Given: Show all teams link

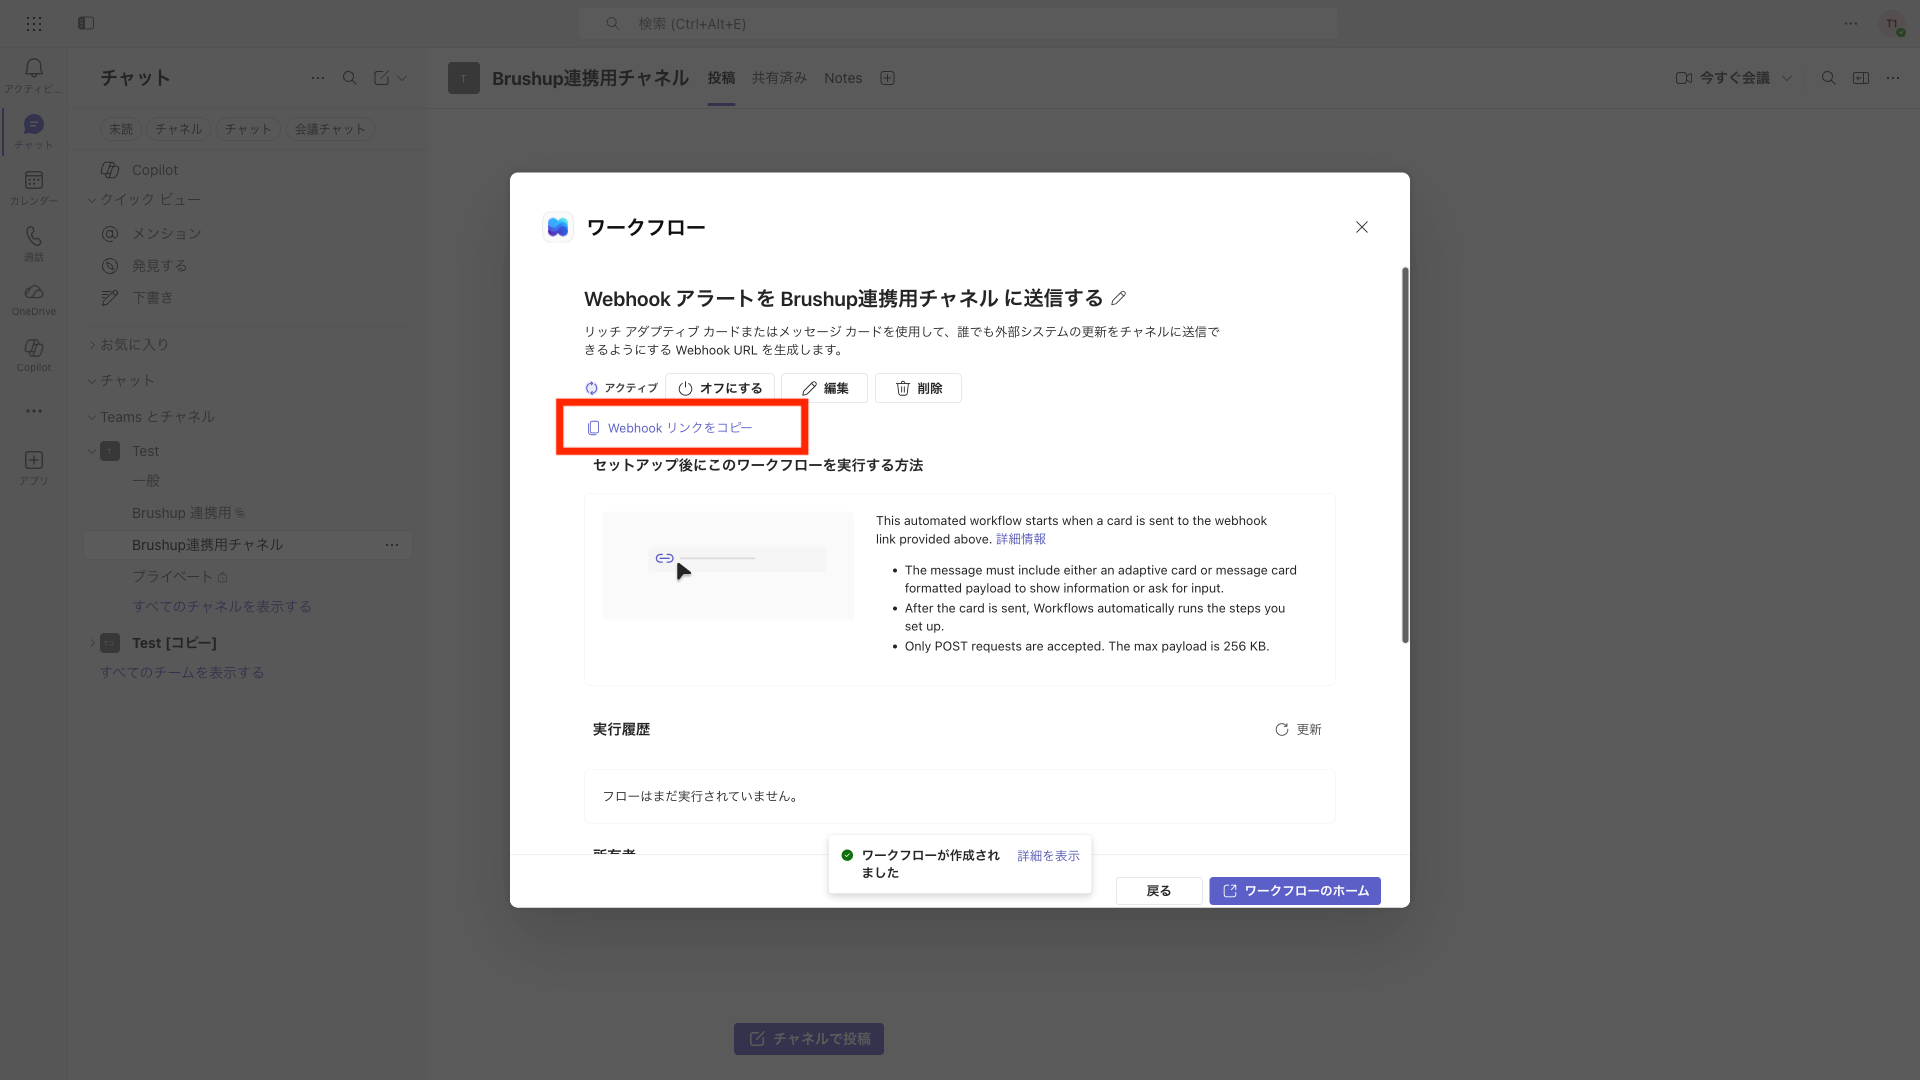Looking at the screenshot, I should pos(182,673).
